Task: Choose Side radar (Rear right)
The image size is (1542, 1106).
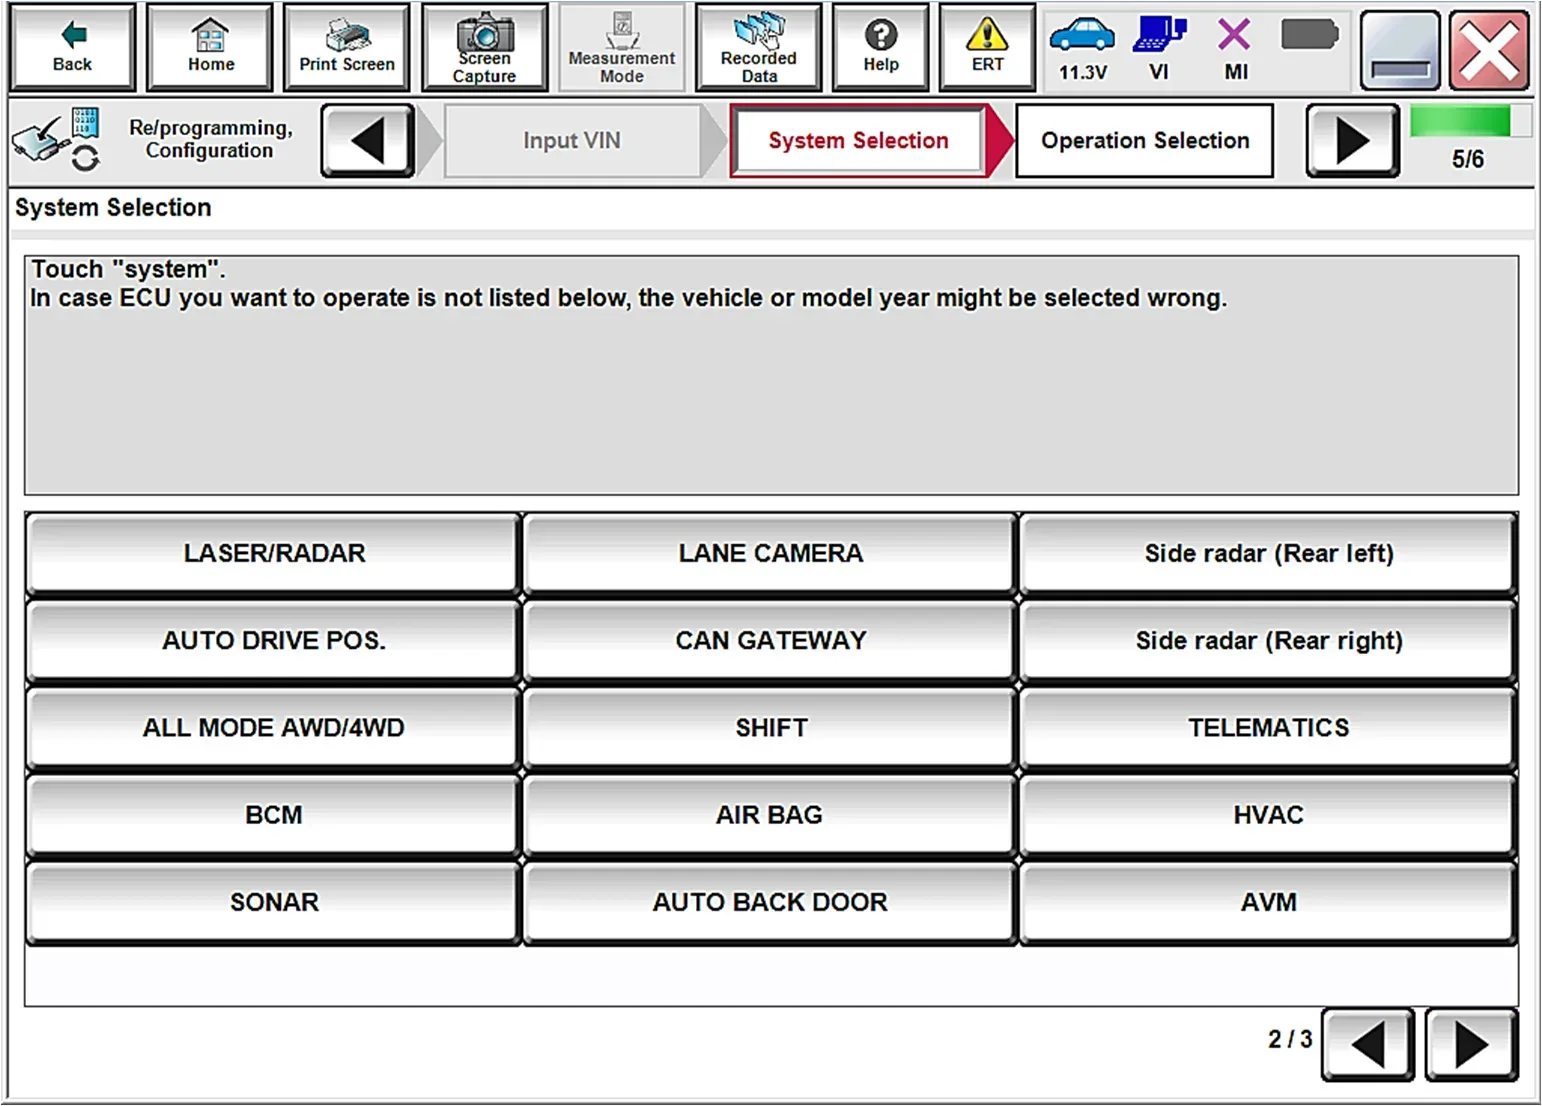Action: [x=1268, y=640]
